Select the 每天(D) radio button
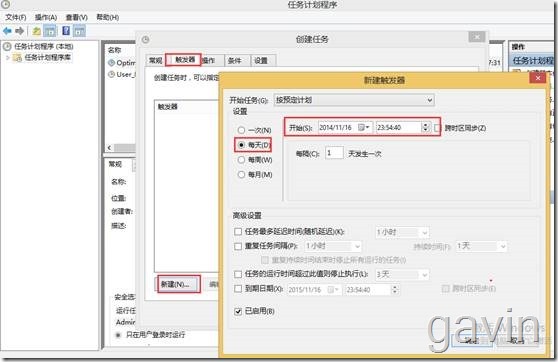Screen dimensions: 558x362 [241, 145]
